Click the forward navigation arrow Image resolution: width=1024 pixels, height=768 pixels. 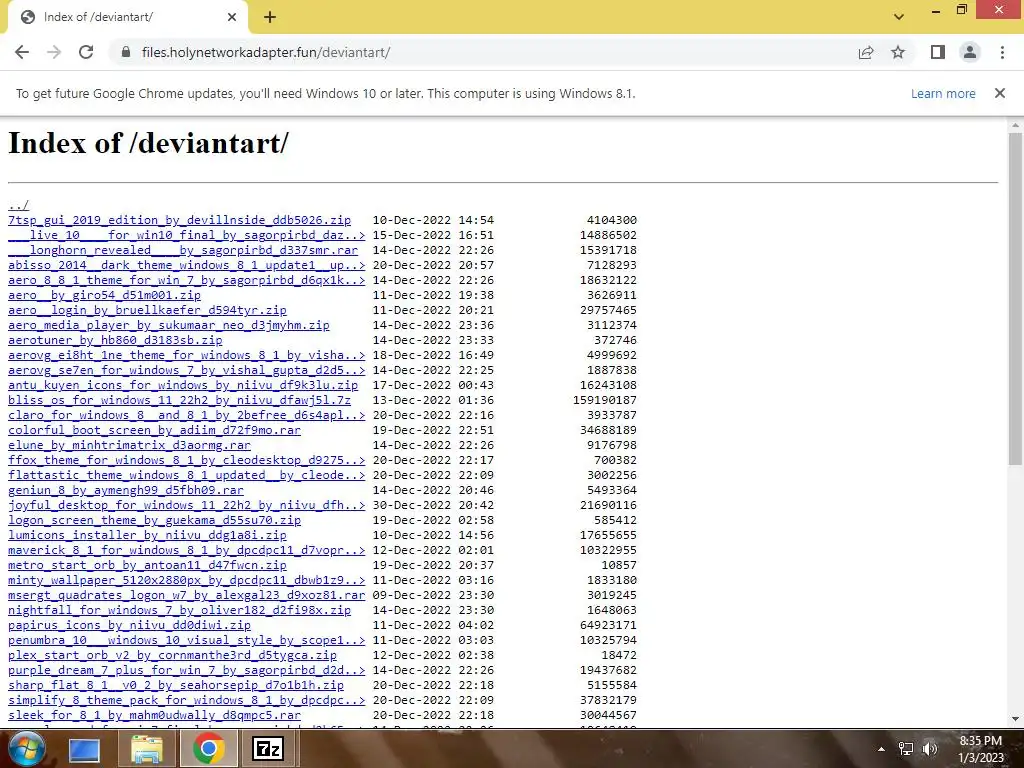[54, 52]
